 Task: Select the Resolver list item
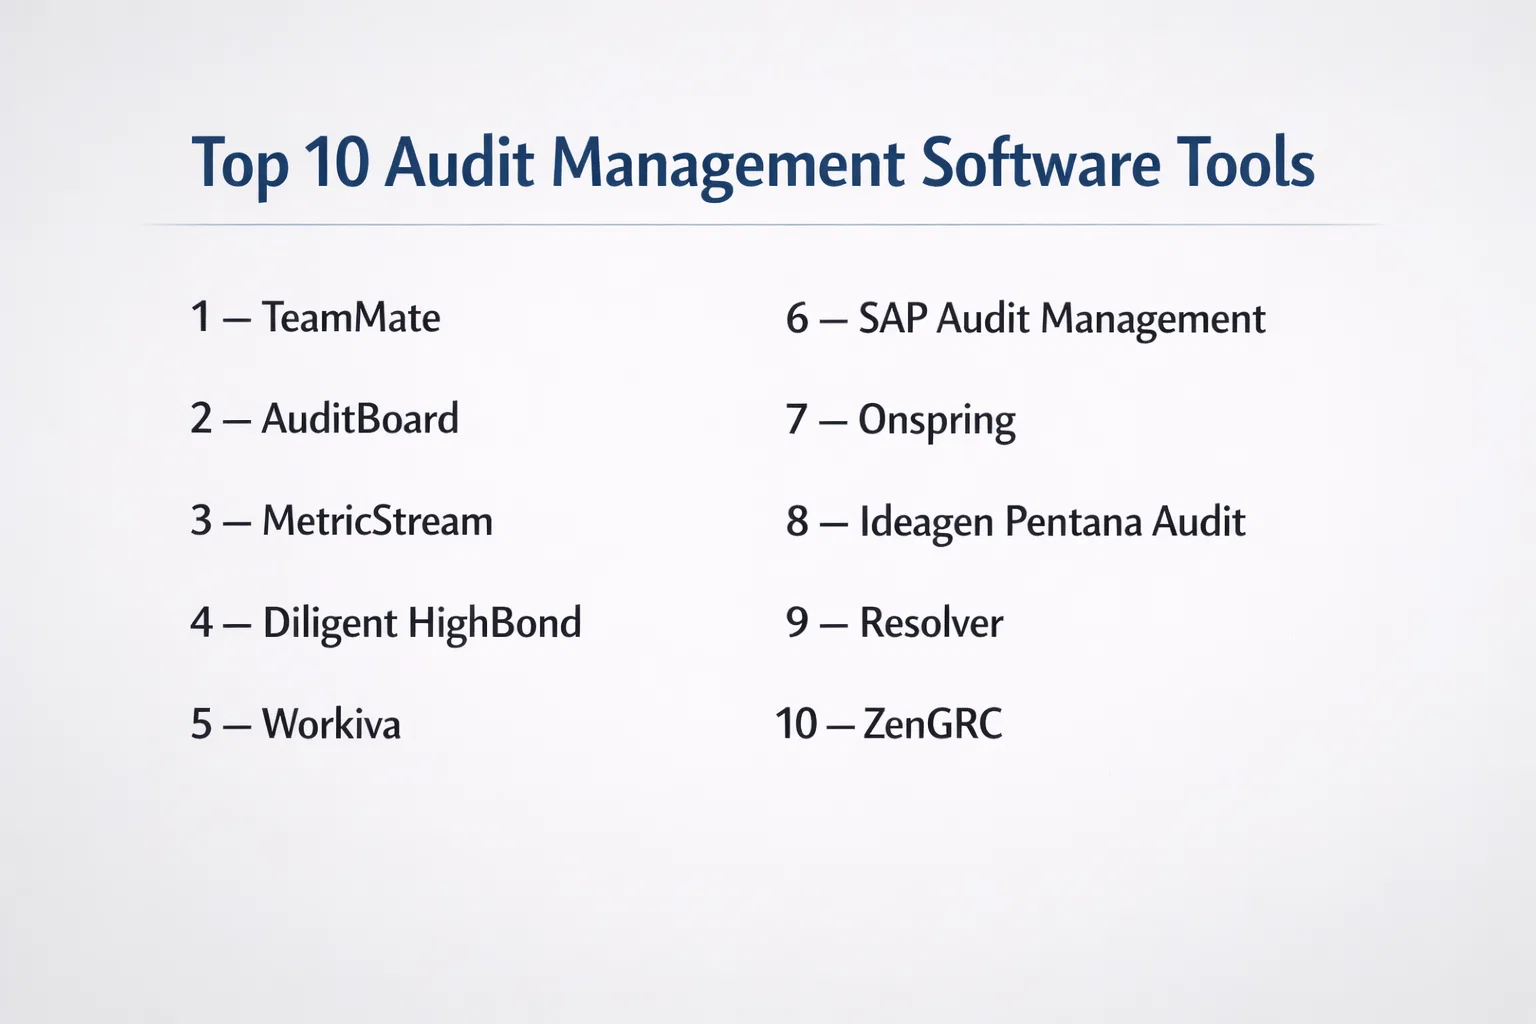(x=931, y=623)
